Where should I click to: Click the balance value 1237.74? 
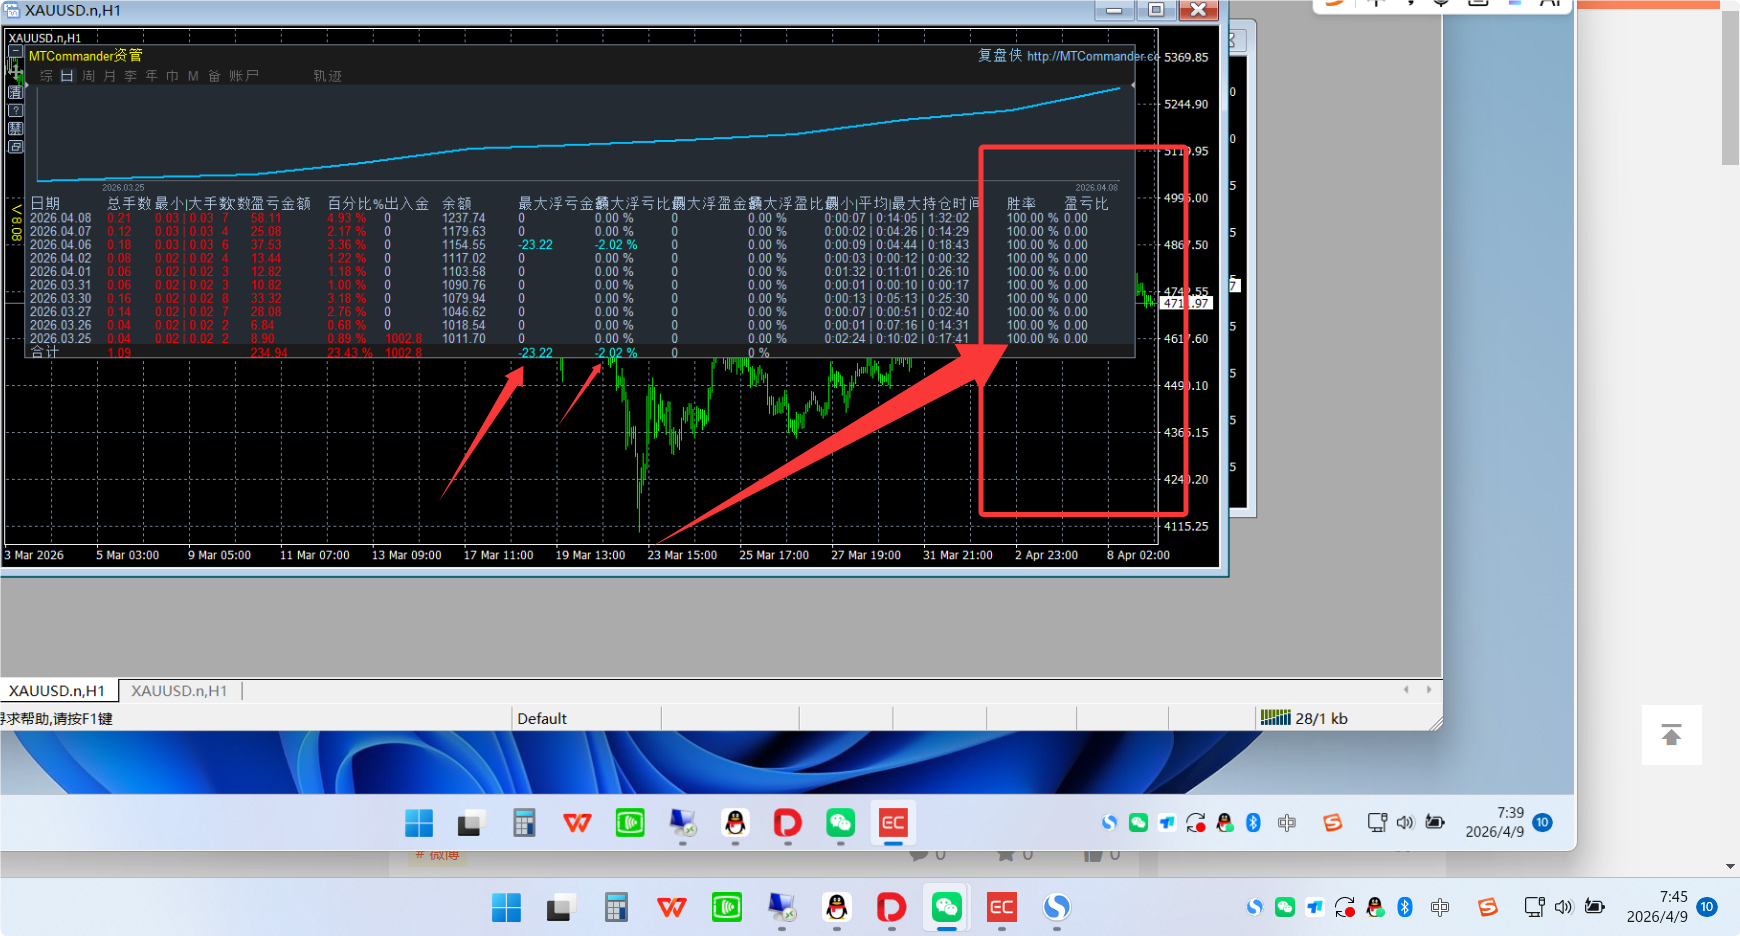coord(464,218)
